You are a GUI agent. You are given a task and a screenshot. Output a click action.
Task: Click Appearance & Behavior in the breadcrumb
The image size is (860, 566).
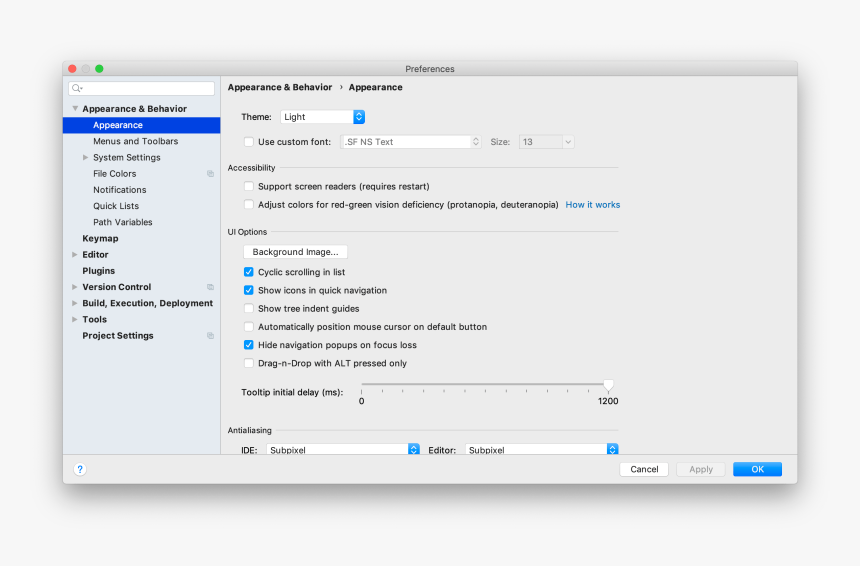[x=280, y=87]
